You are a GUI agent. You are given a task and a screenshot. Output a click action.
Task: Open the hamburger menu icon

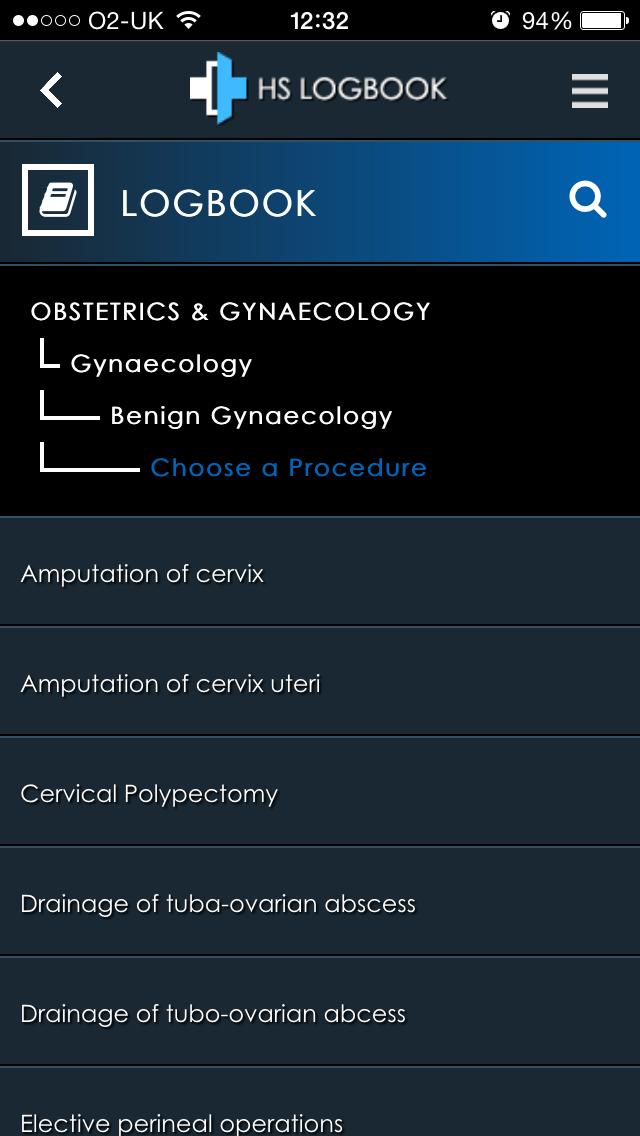pyautogui.click(x=589, y=90)
